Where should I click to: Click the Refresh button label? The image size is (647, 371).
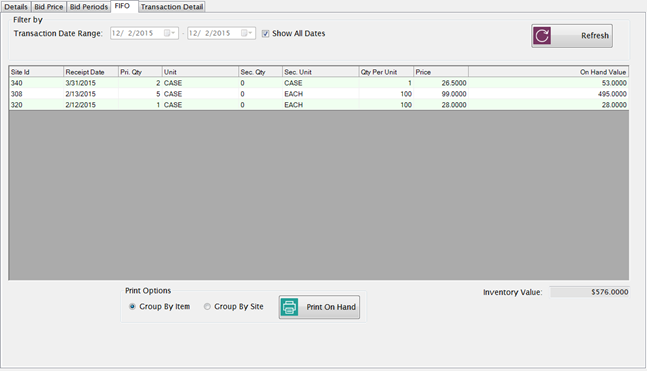(x=595, y=35)
